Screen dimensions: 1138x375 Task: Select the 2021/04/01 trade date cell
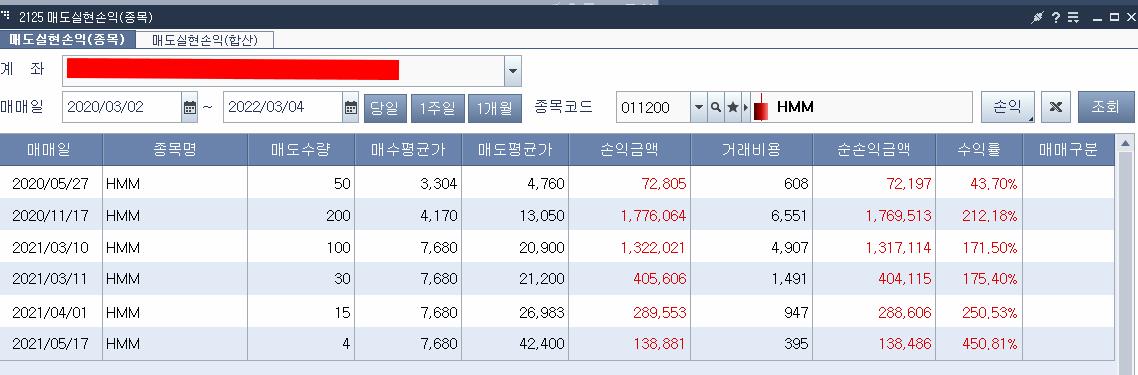pyautogui.click(x=50, y=313)
